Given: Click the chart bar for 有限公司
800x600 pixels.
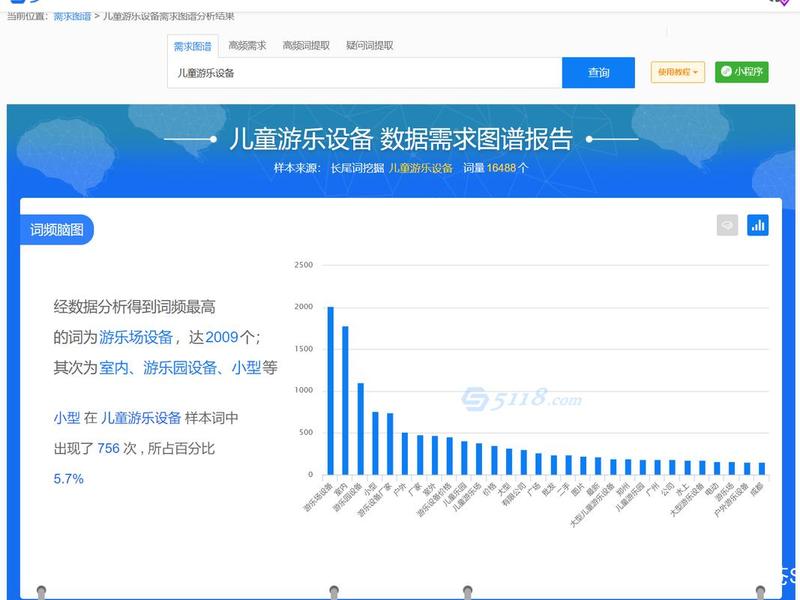Looking at the screenshot, I should click(524, 462).
